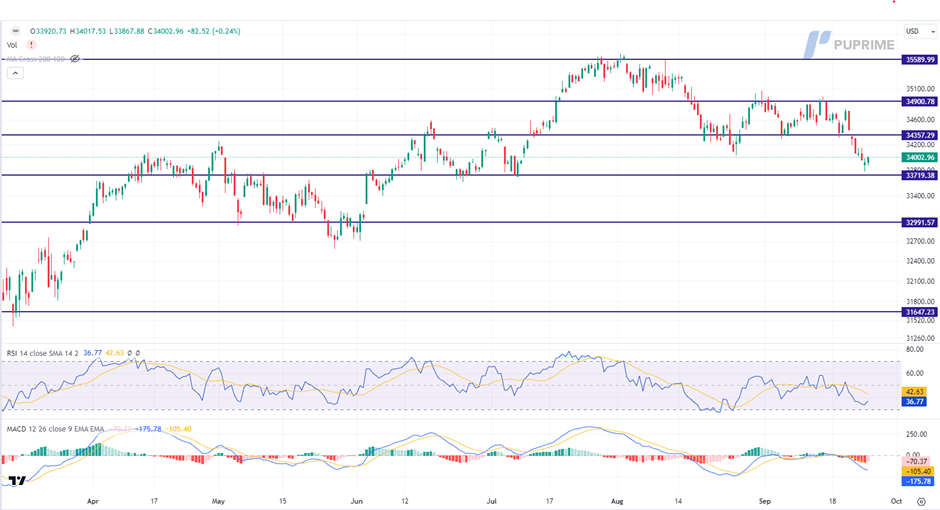Select the 31647.23 horizontal line label
940x510 pixels.
coord(918,312)
